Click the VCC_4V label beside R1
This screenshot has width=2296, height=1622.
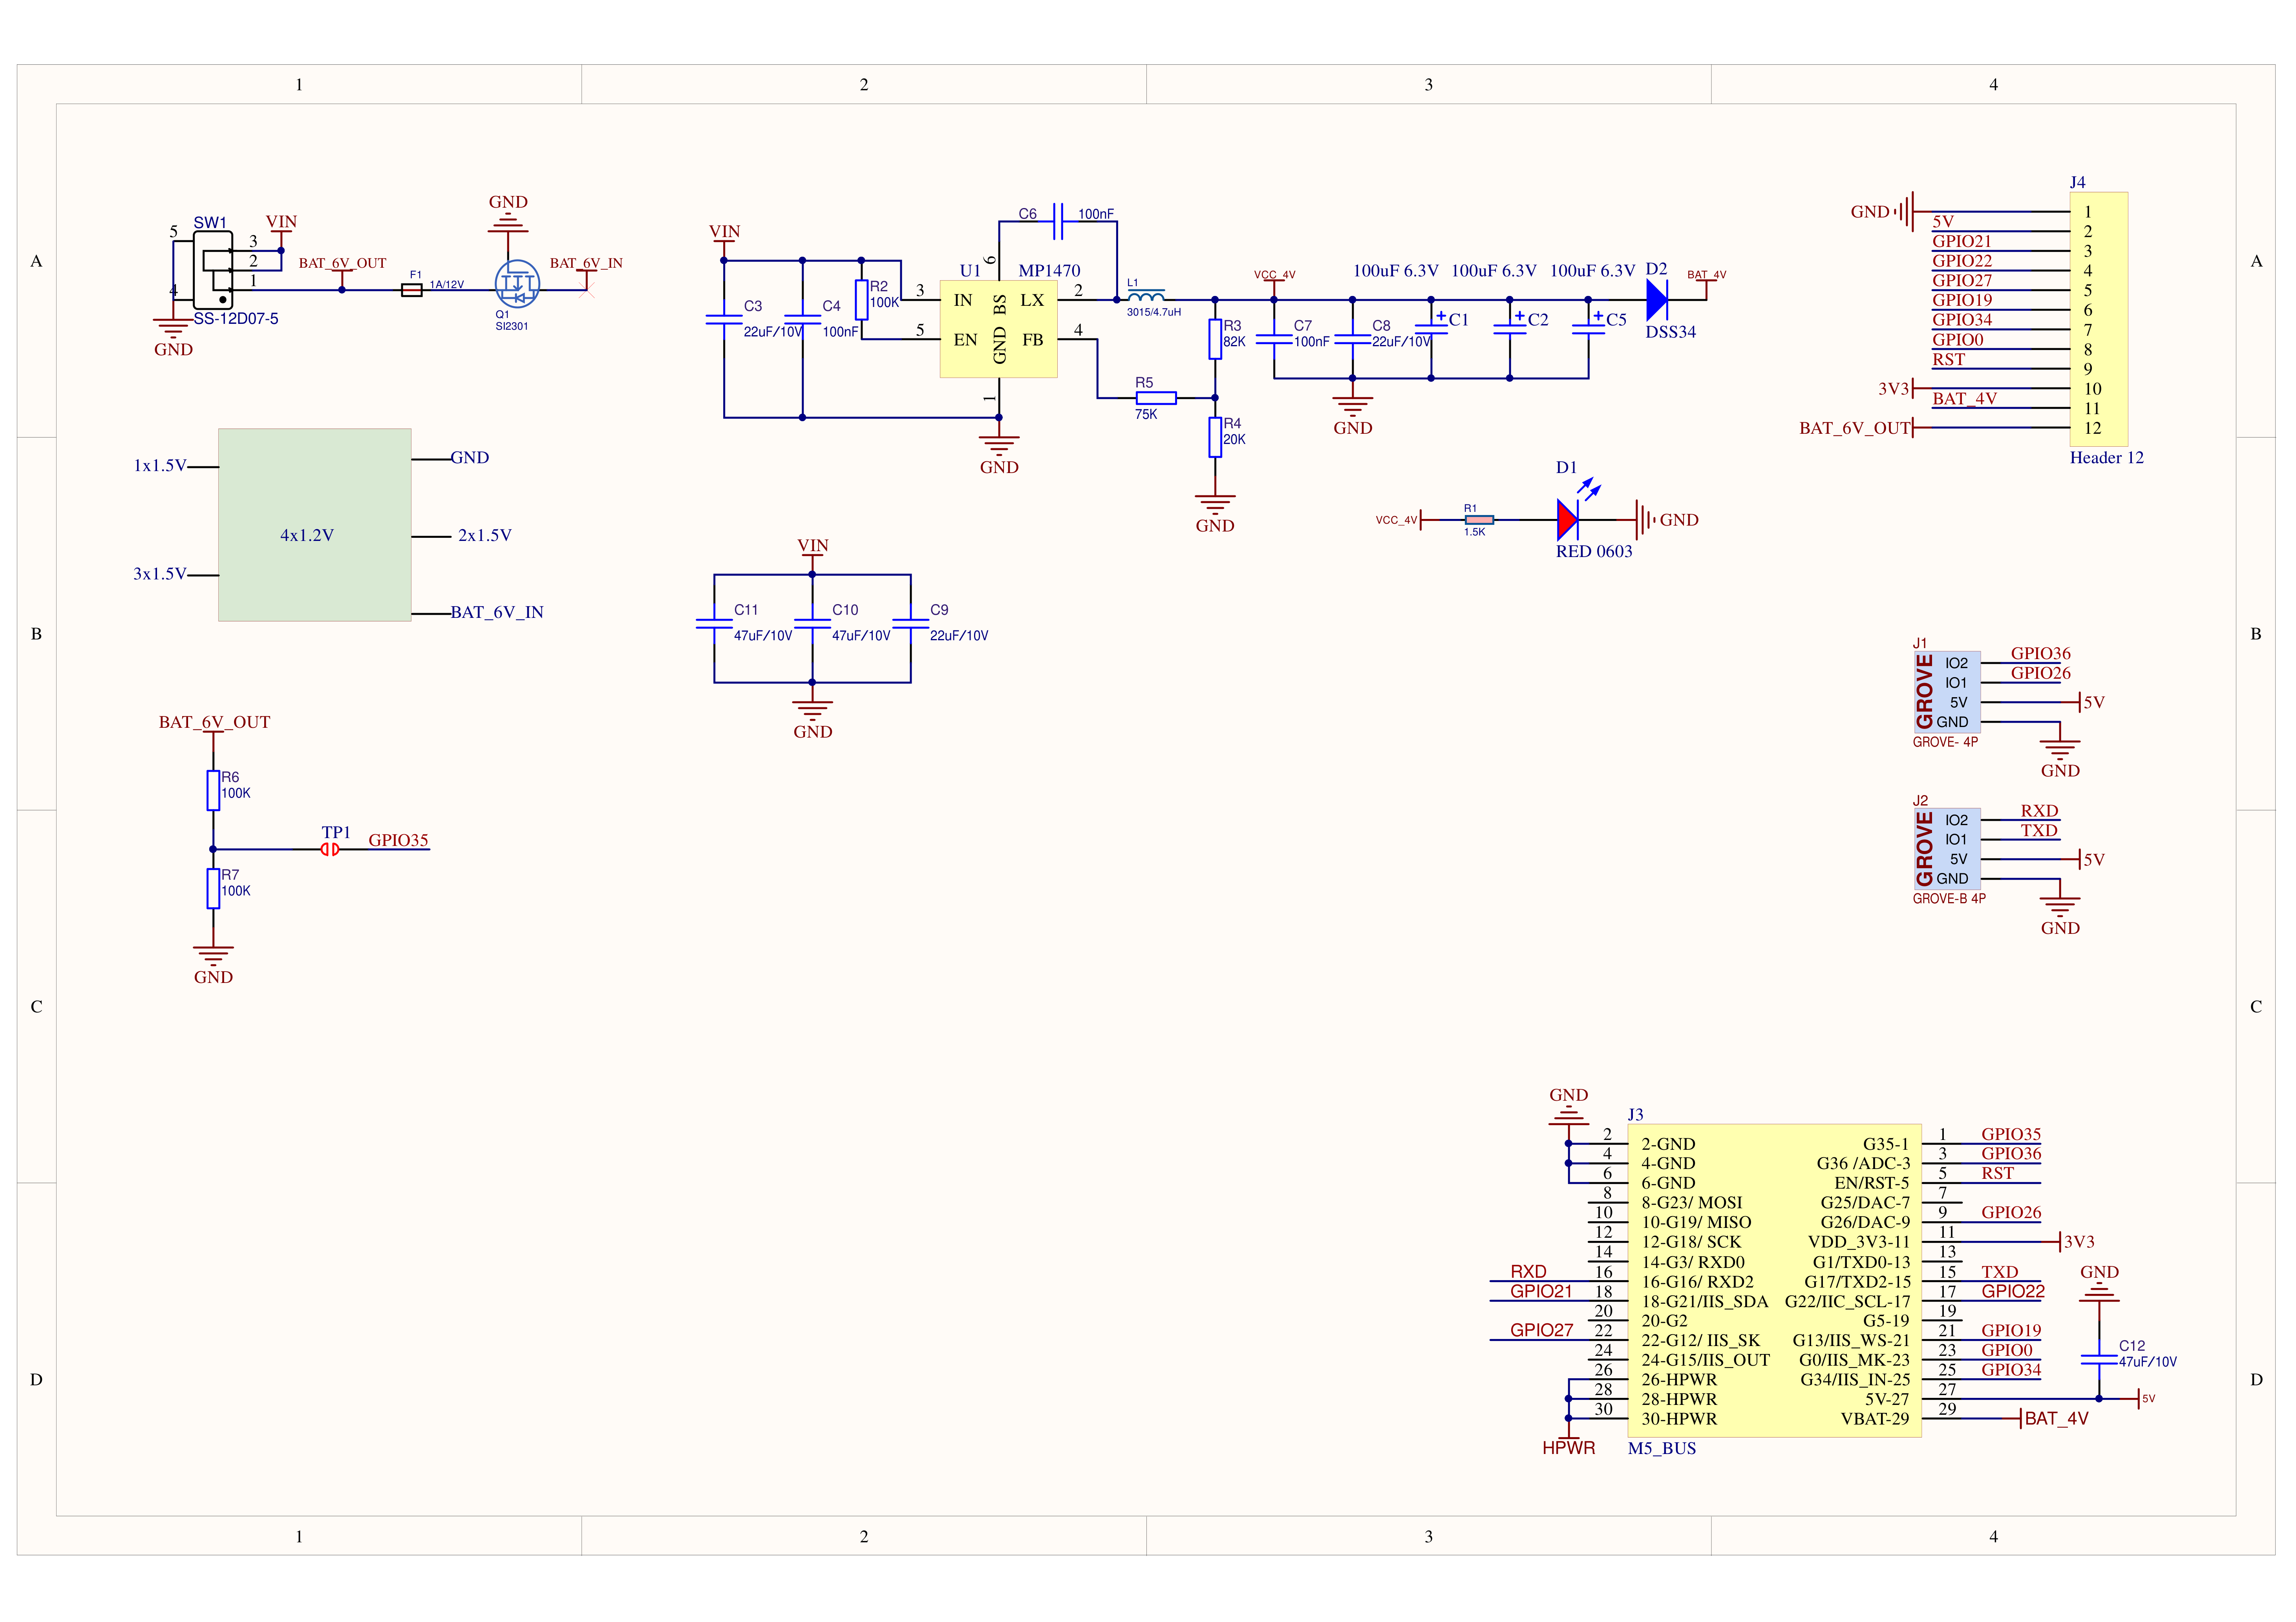1396,520
